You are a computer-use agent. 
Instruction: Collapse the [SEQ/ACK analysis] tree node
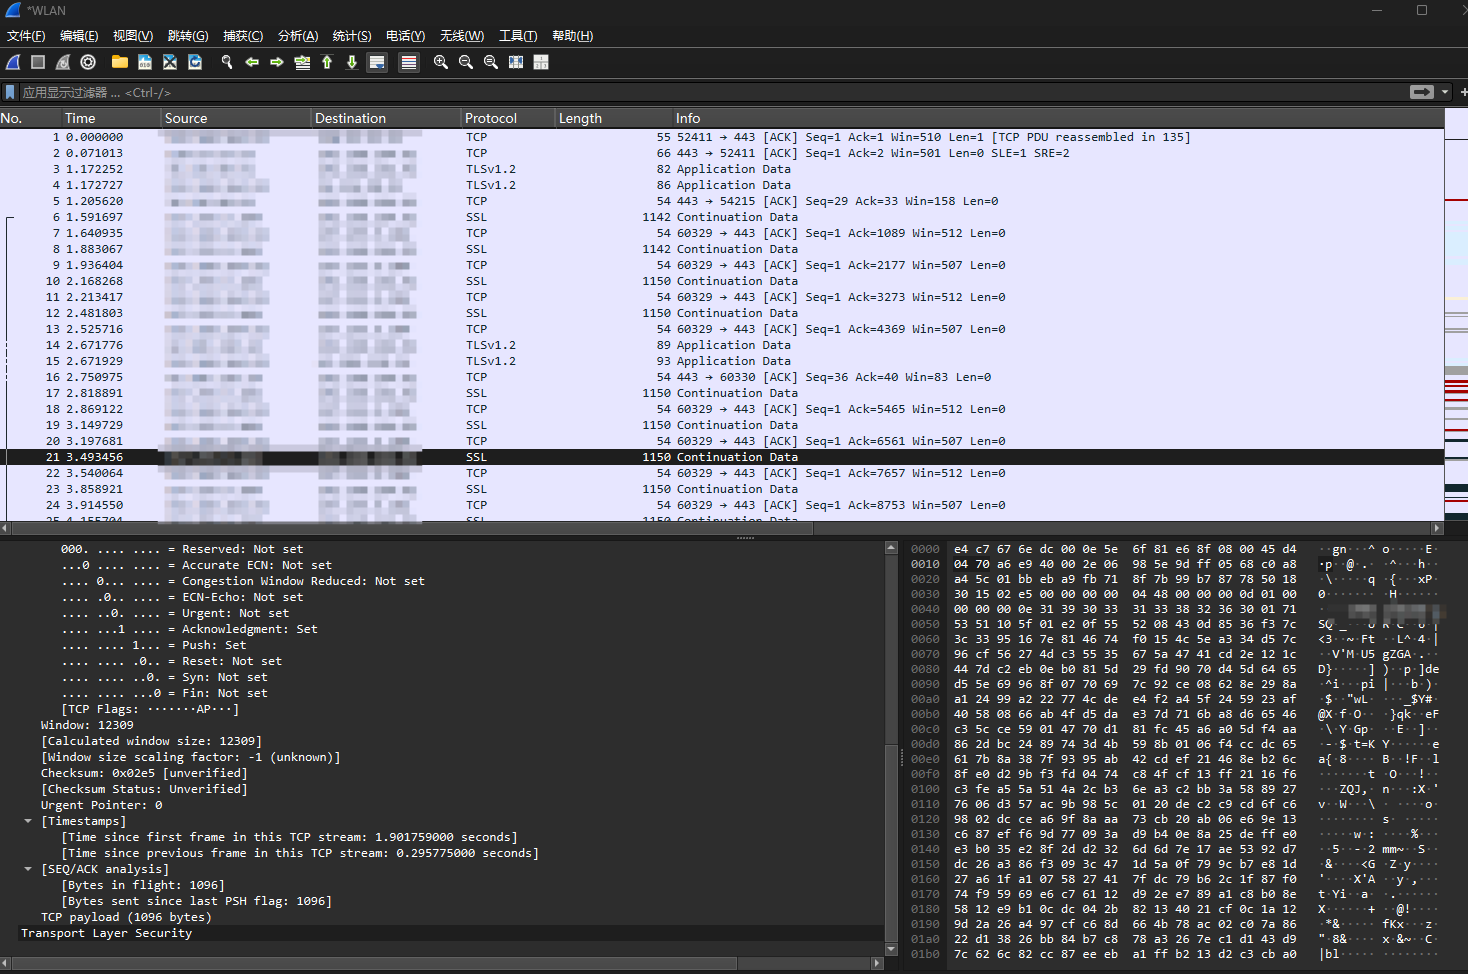[28, 869]
